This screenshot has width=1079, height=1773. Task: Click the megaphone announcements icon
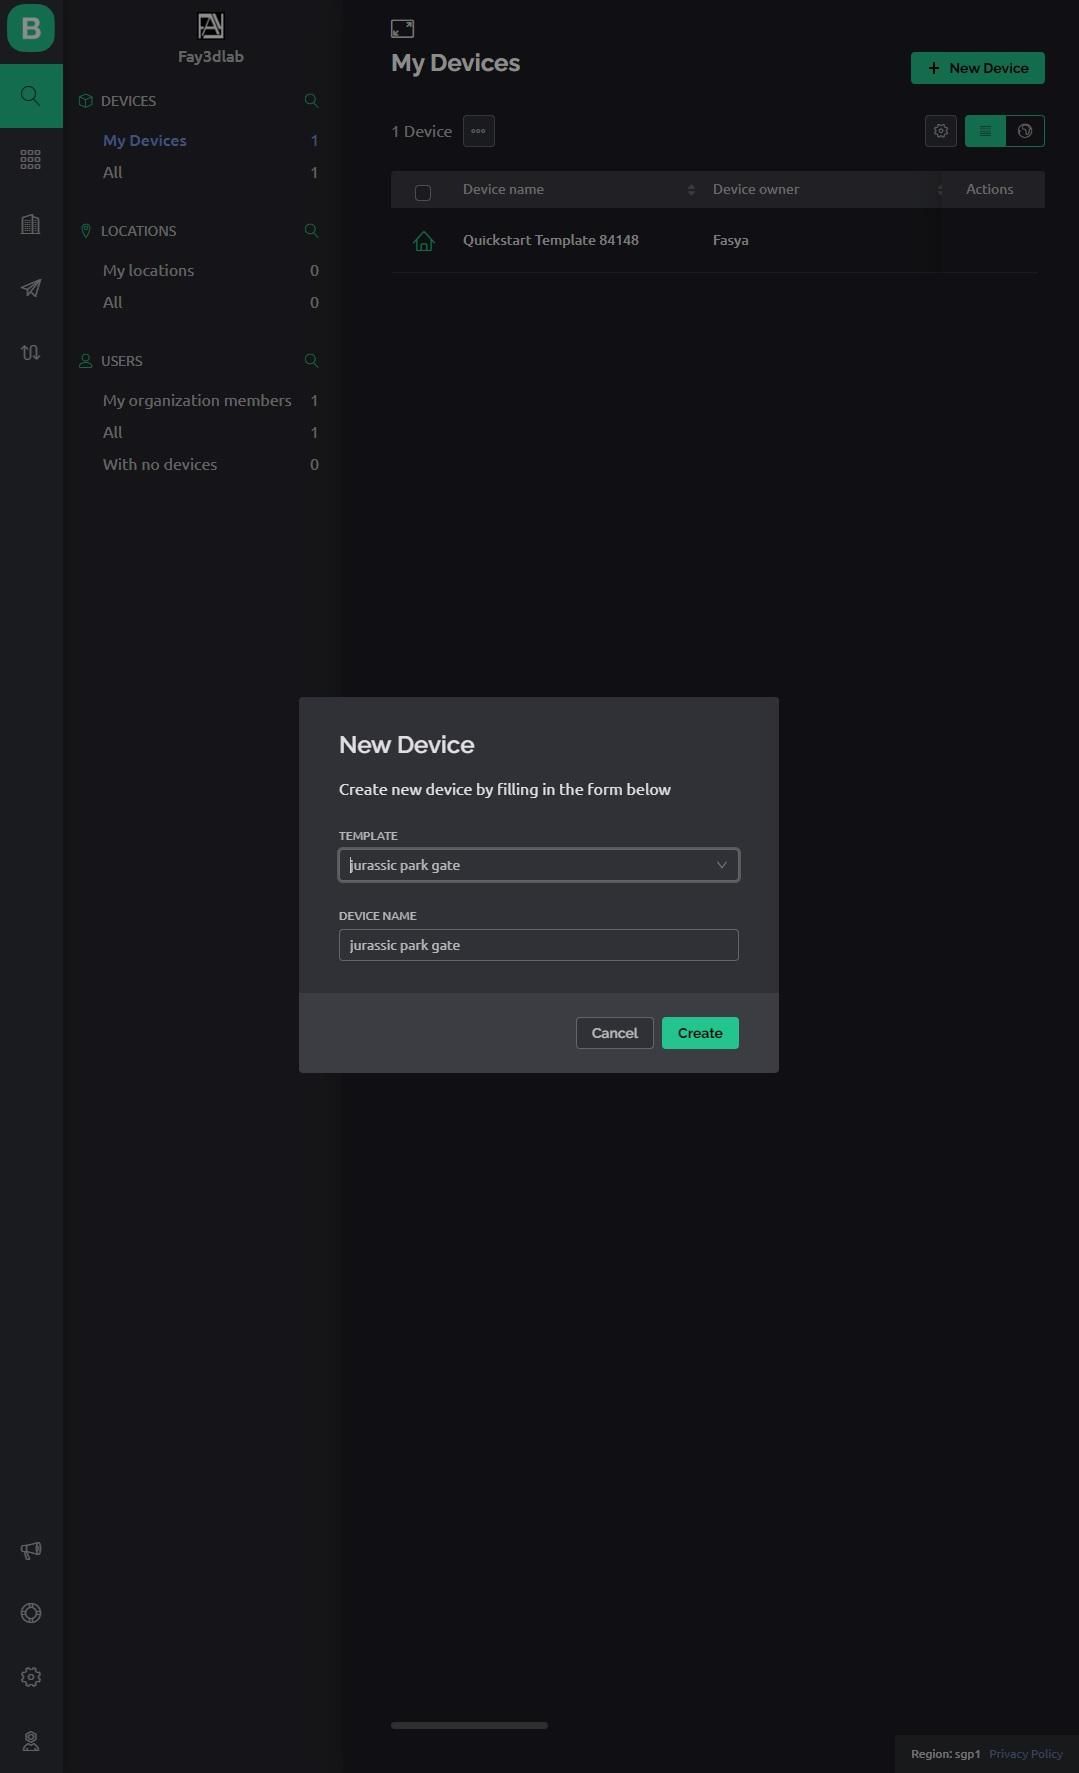point(31,1550)
